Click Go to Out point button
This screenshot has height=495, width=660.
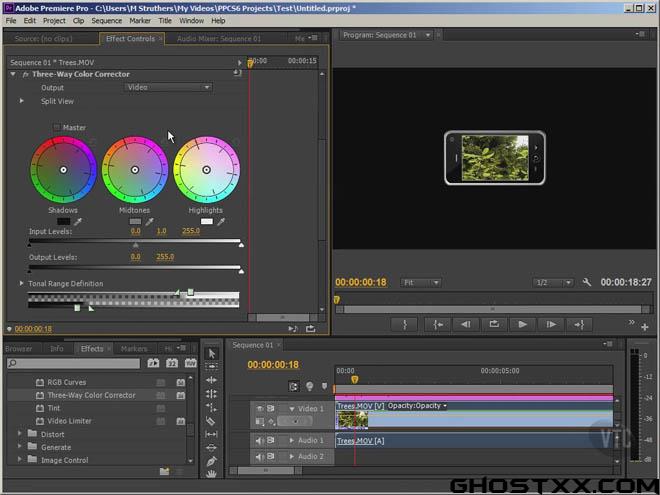(x=579, y=325)
